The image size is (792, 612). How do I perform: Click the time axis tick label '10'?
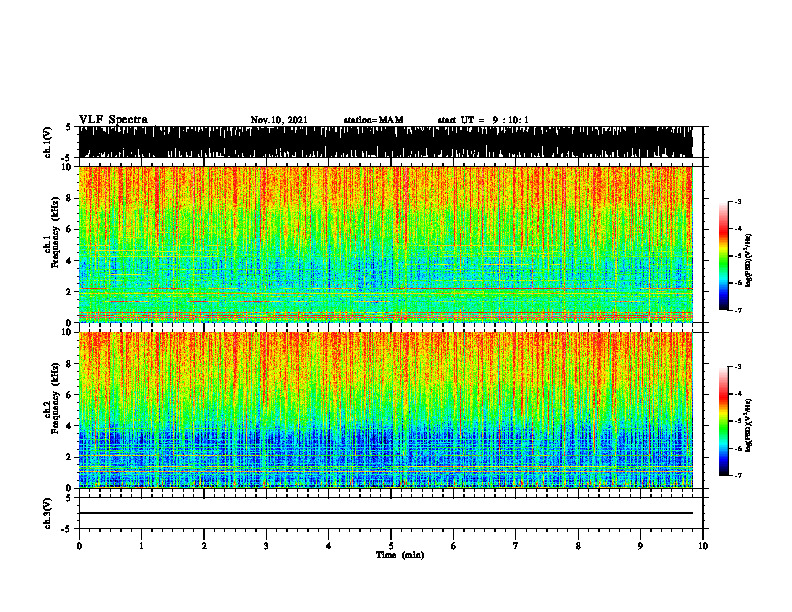pyautogui.click(x=703, y=546)
